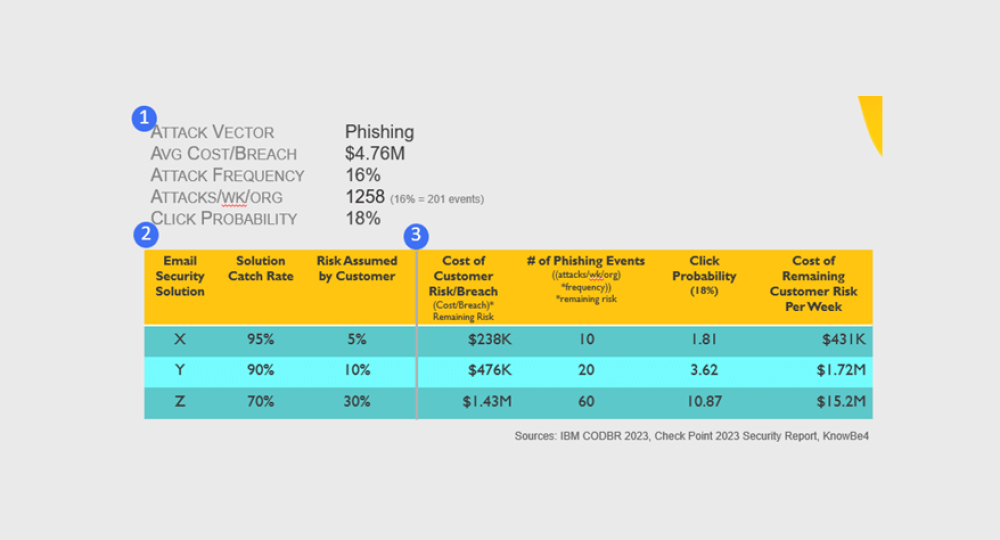Click the 1258 attacks per week value
The image size is (1000, 540).
[365, 197]
